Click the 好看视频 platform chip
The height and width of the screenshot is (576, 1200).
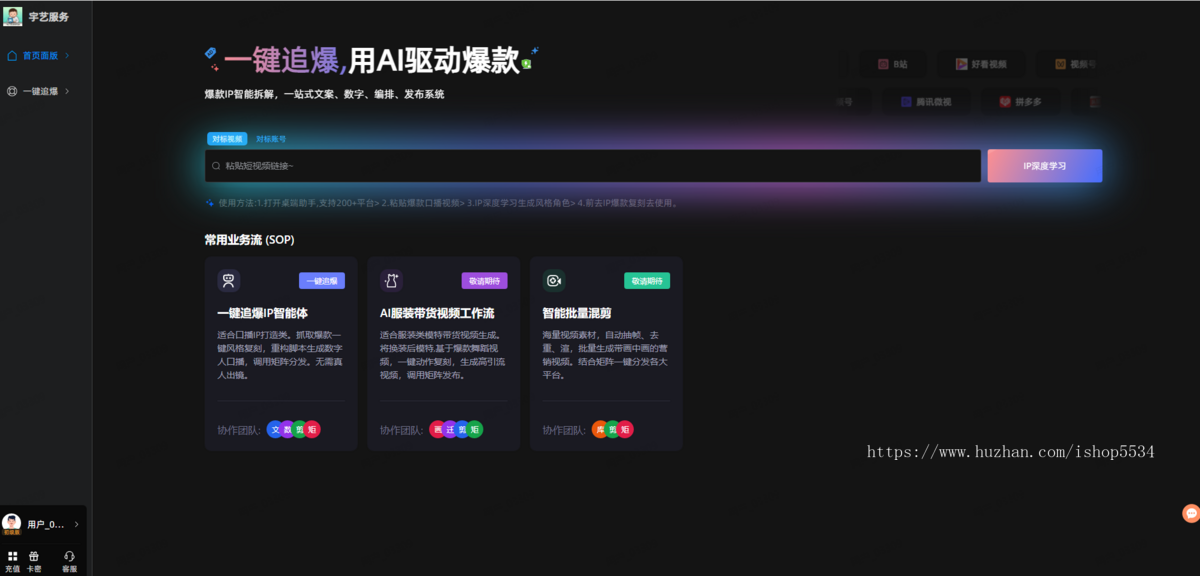pyautogui.click(x=980, y=64)
